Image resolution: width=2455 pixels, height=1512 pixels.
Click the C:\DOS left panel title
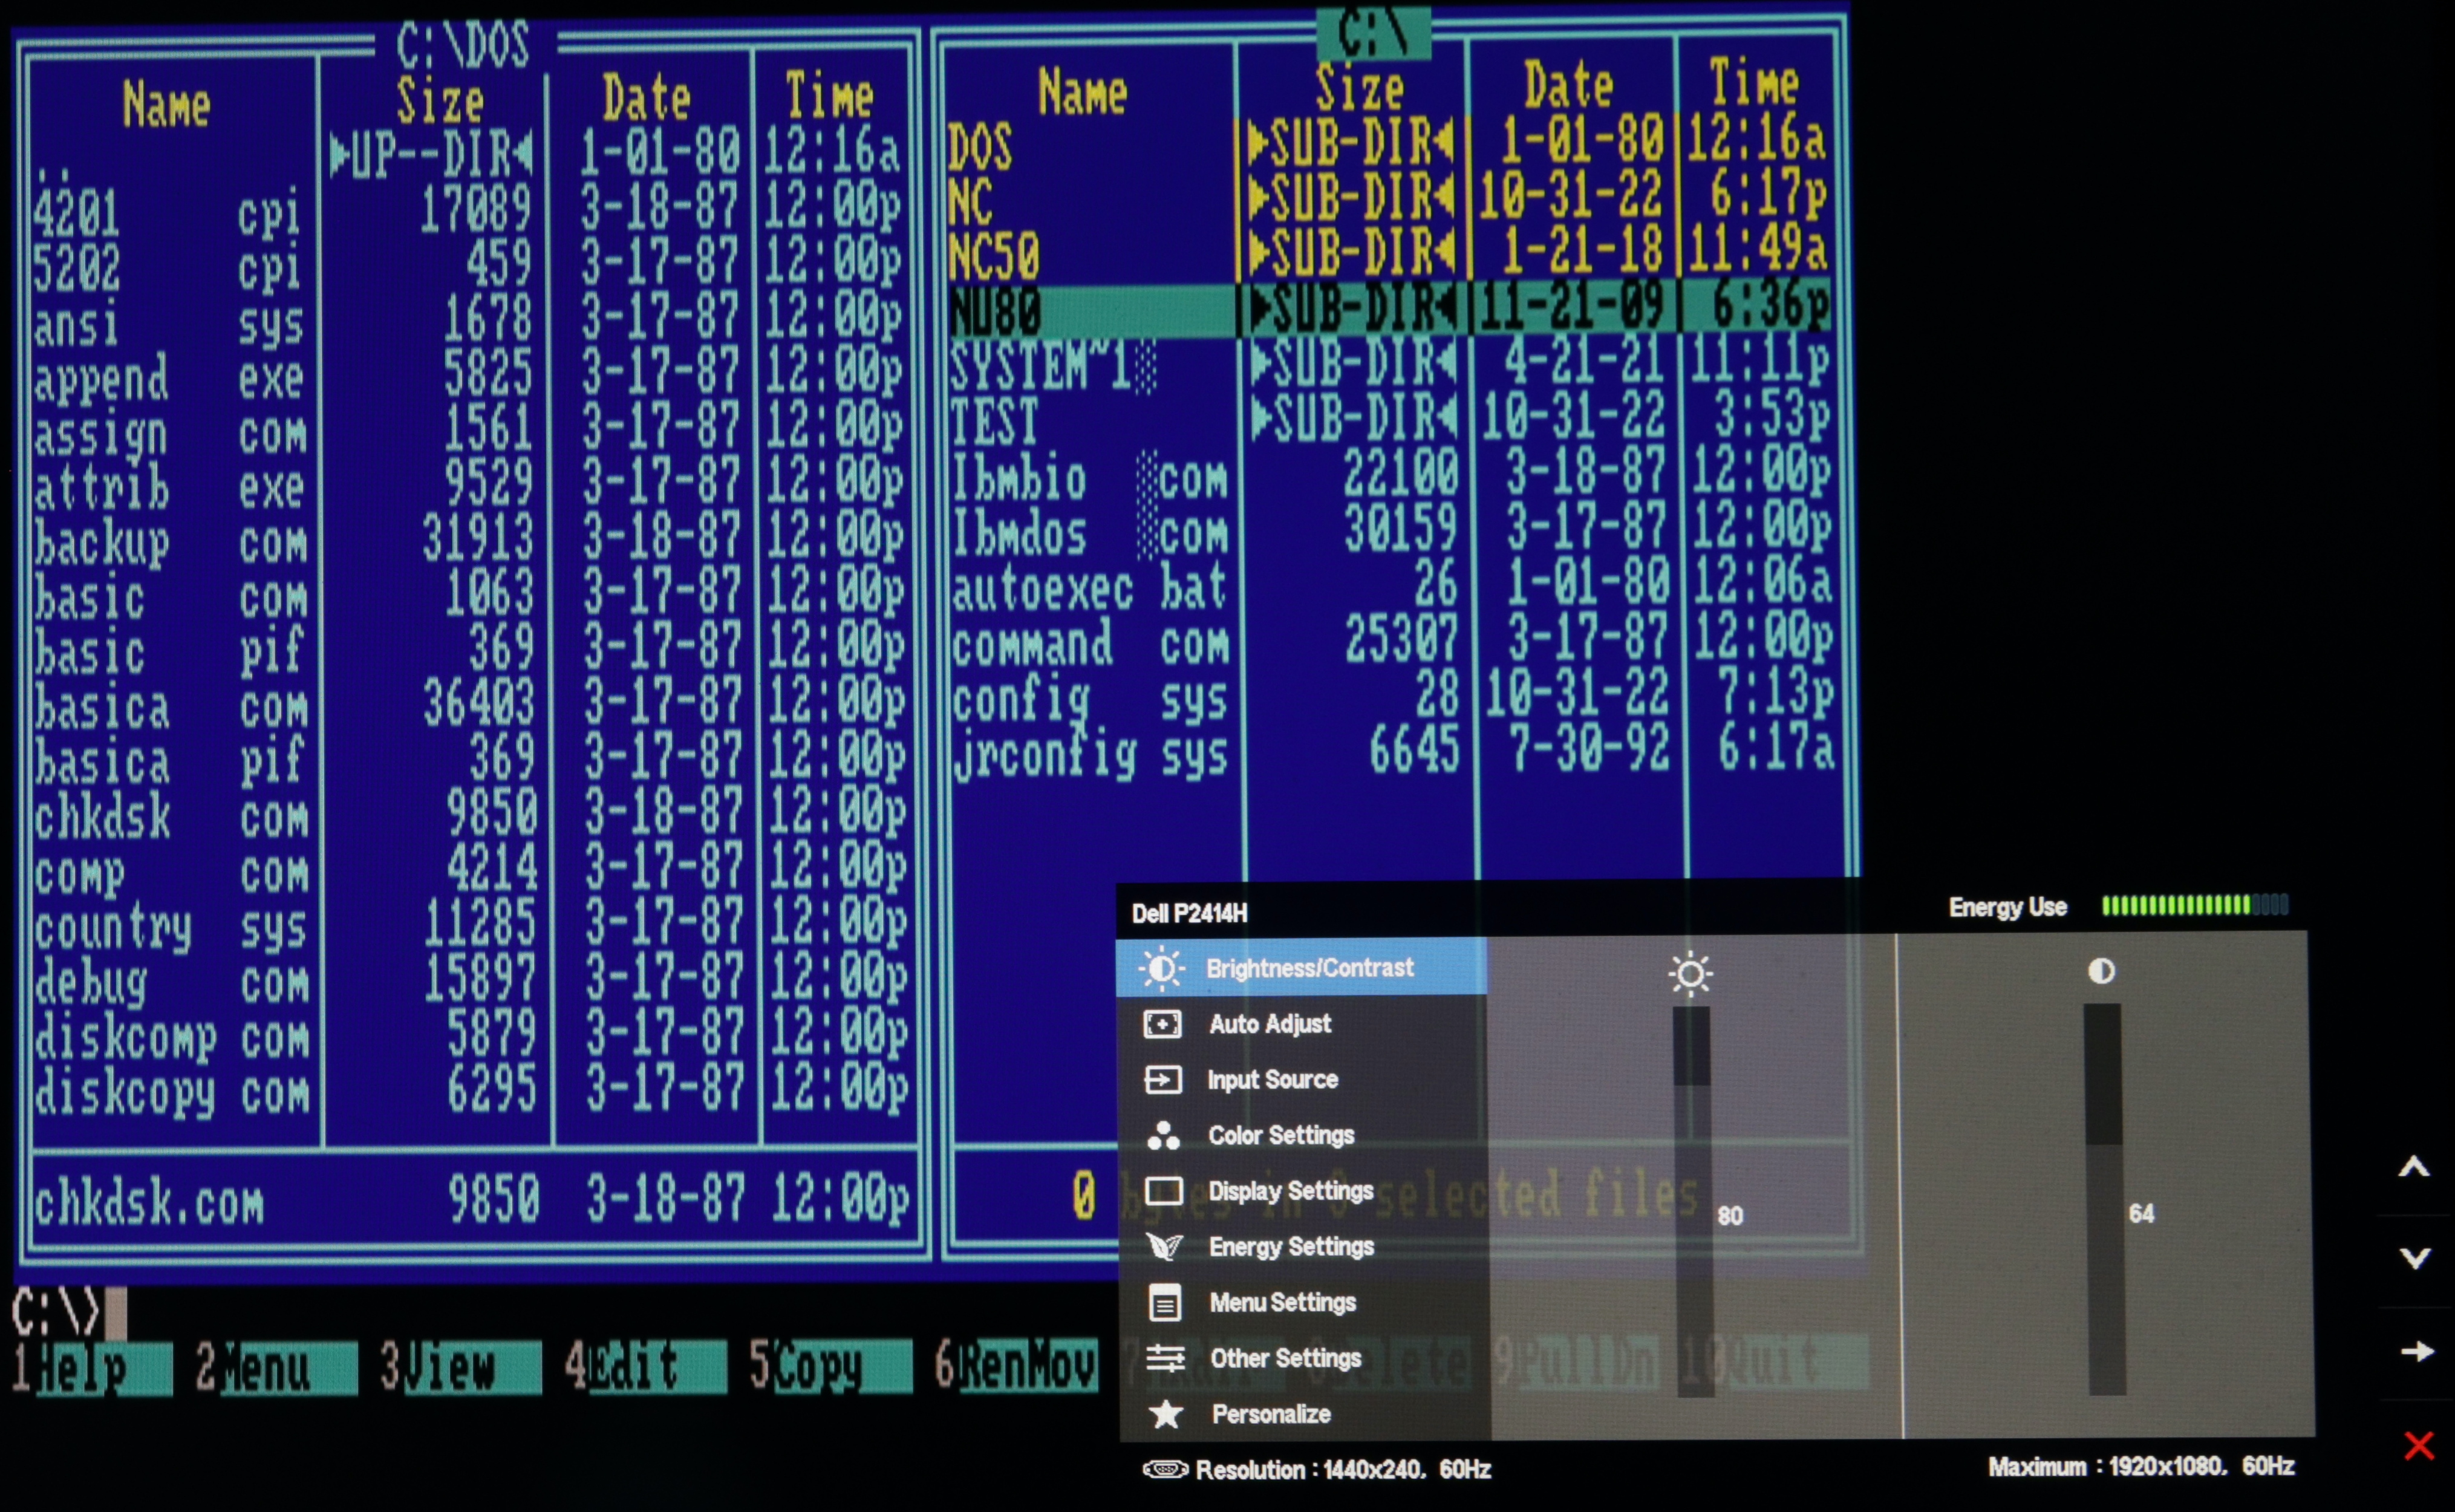(462, 45)
